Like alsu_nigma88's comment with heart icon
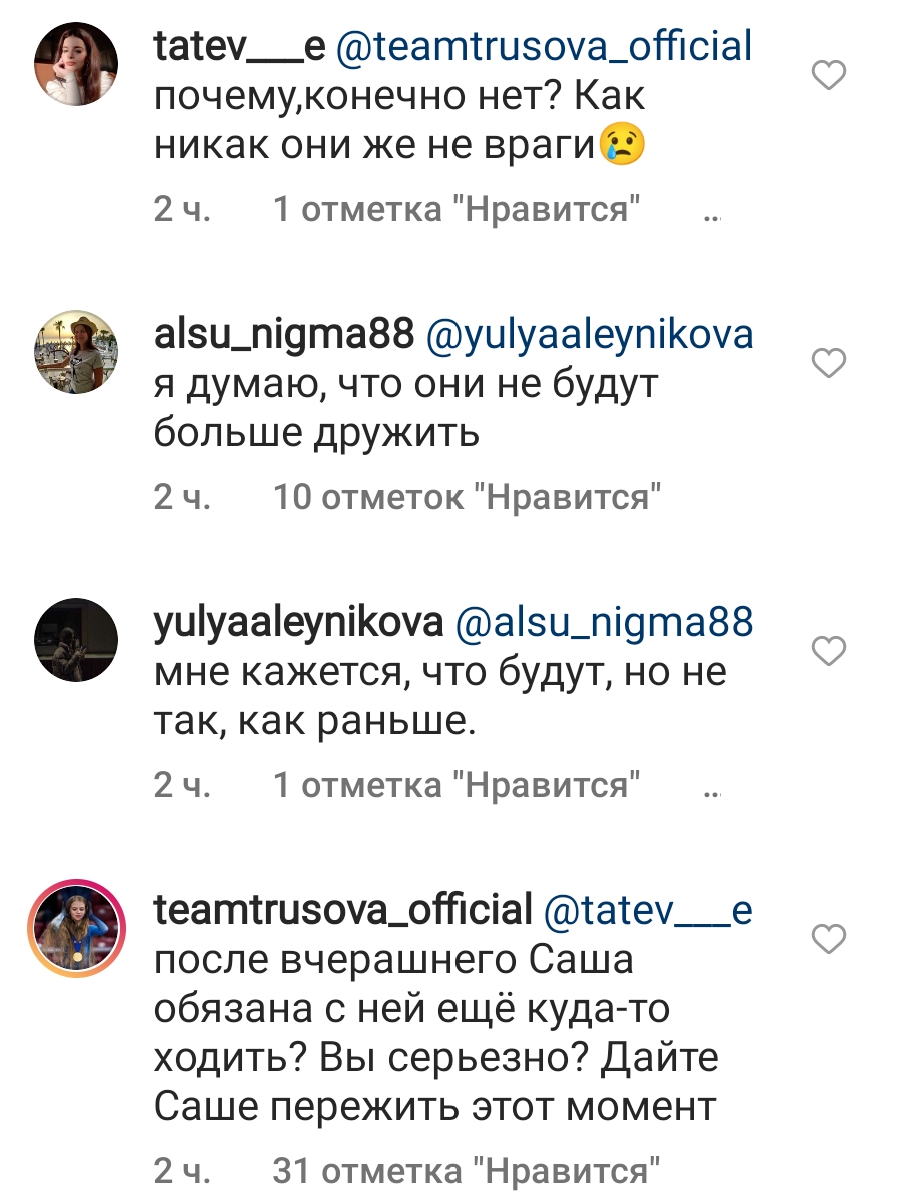The width and height of the screenshot is (912, 1196). click(x=829, y=362)
